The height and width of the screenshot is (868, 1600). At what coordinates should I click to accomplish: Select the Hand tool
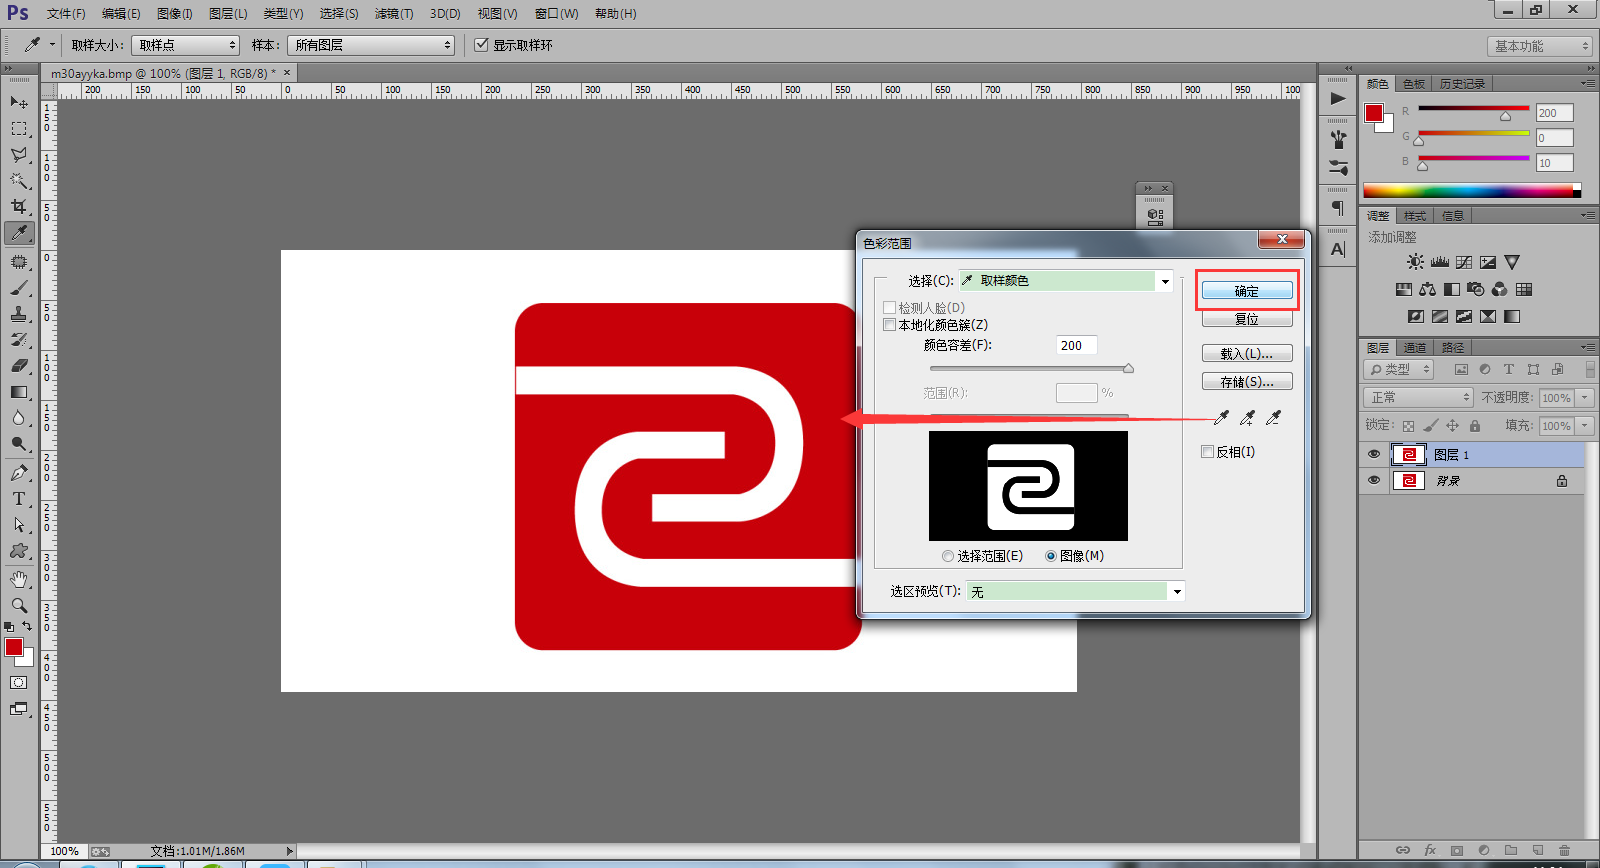19,580
